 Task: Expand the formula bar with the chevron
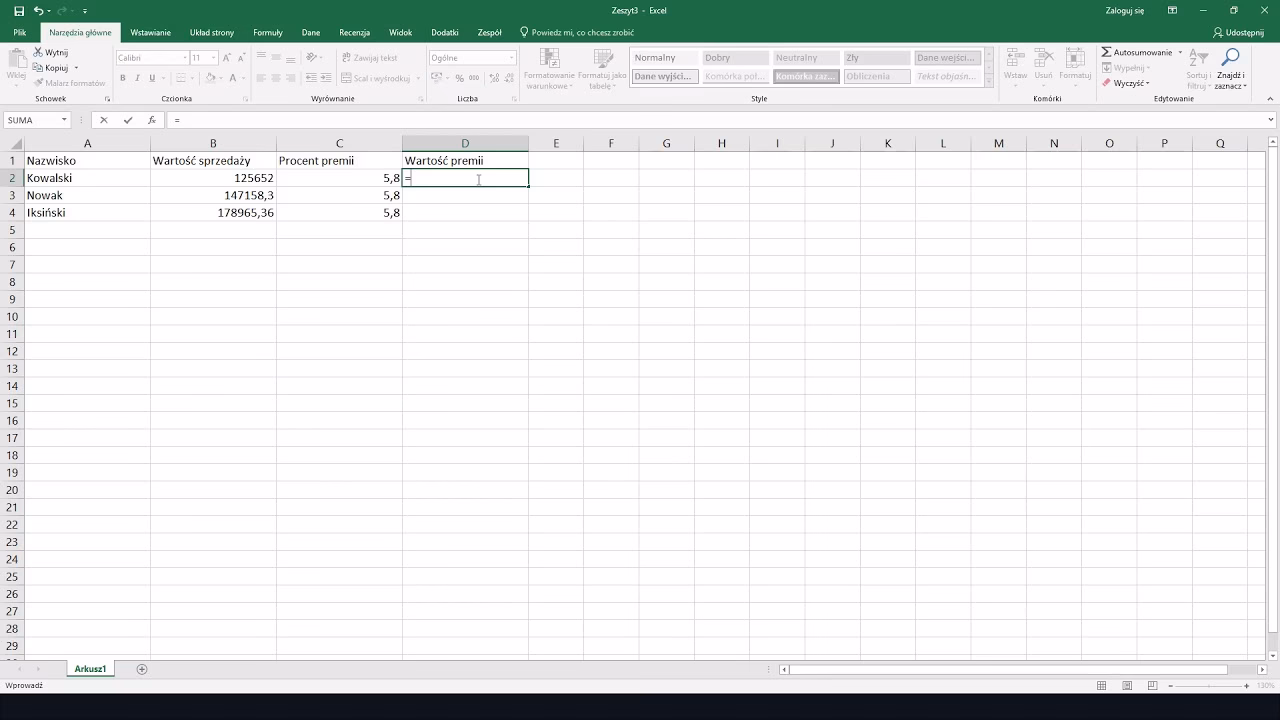[x=1271, y=120]
